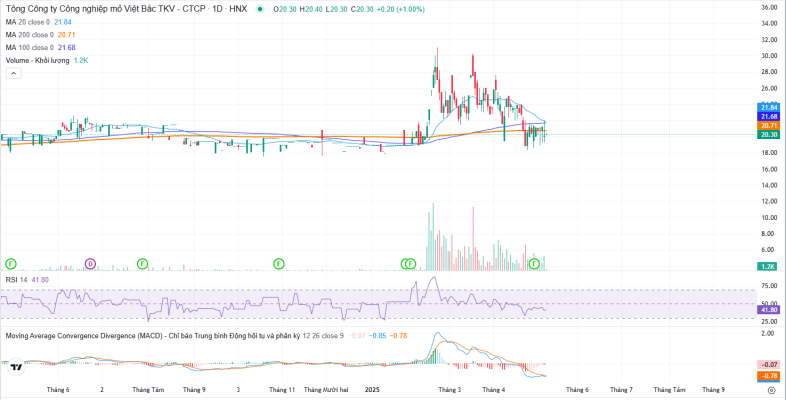This screenshot has height=400, width=786.
Task: Click the F event marker above Tháng Tám 2024
Action: pos(143,263)
